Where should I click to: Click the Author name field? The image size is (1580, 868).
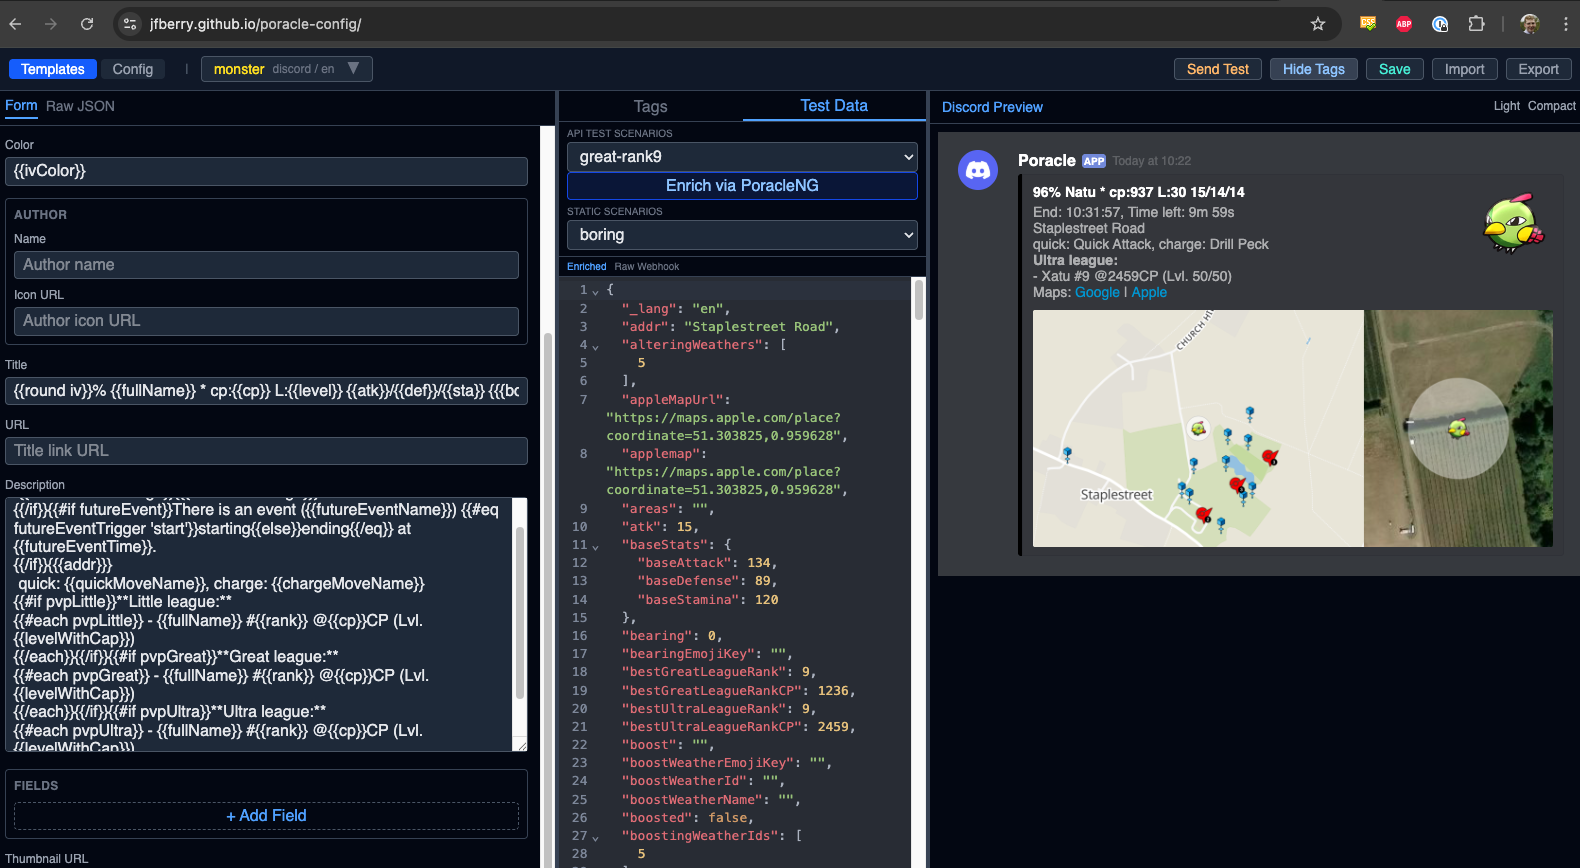point(266,265)
